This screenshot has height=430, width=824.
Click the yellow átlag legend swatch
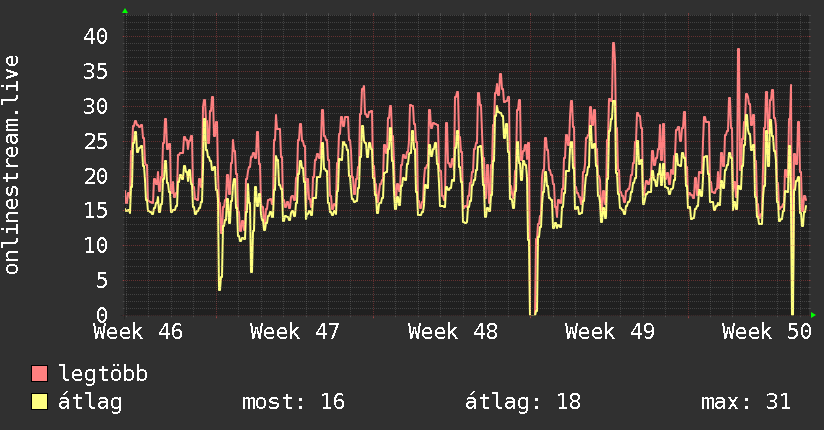coord(39,402)
